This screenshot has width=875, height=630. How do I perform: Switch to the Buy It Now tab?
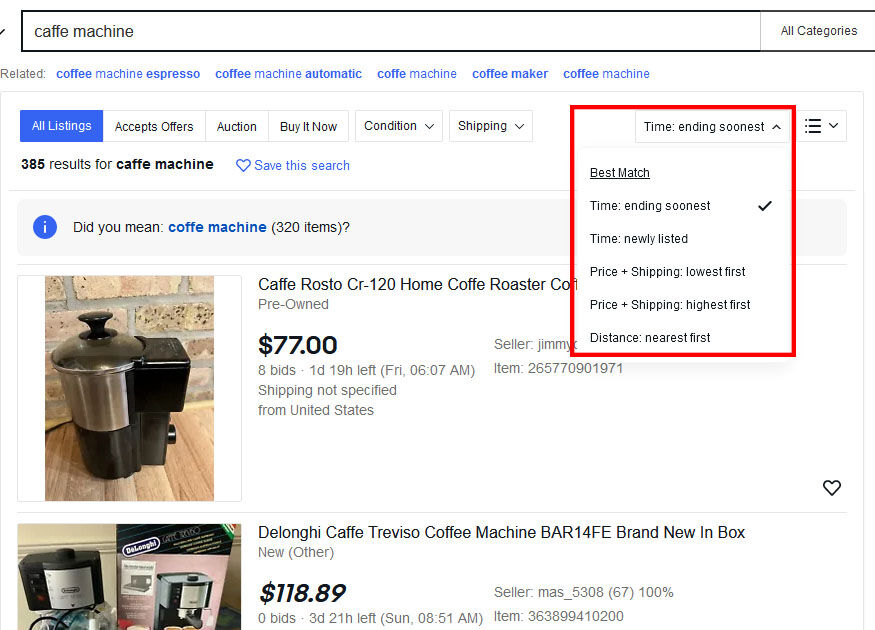click(309, 127)
